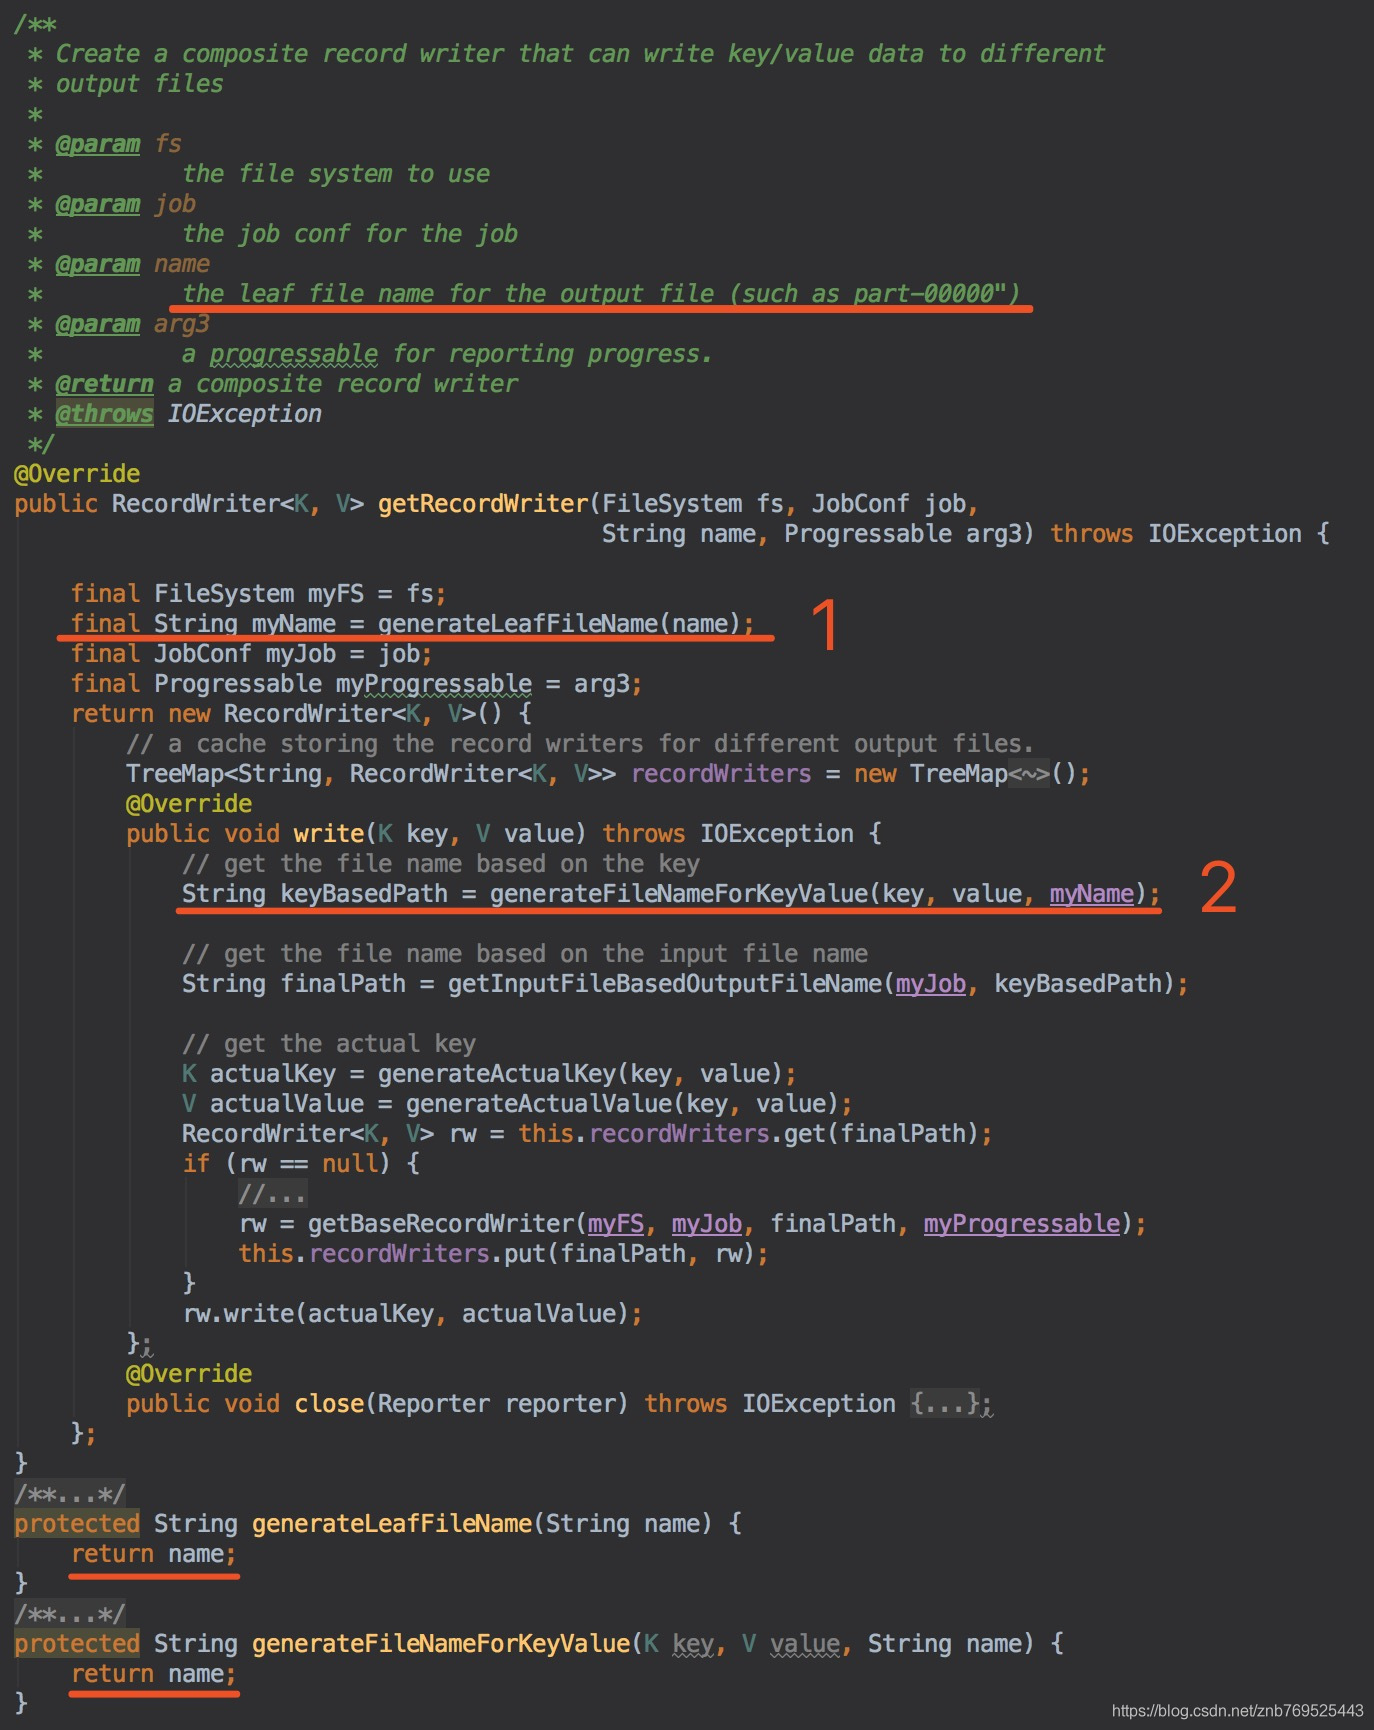Click the @Override annotation above write method
Image resolution: width=1374 pixels, height=1730 pixels.
[189, 804]
